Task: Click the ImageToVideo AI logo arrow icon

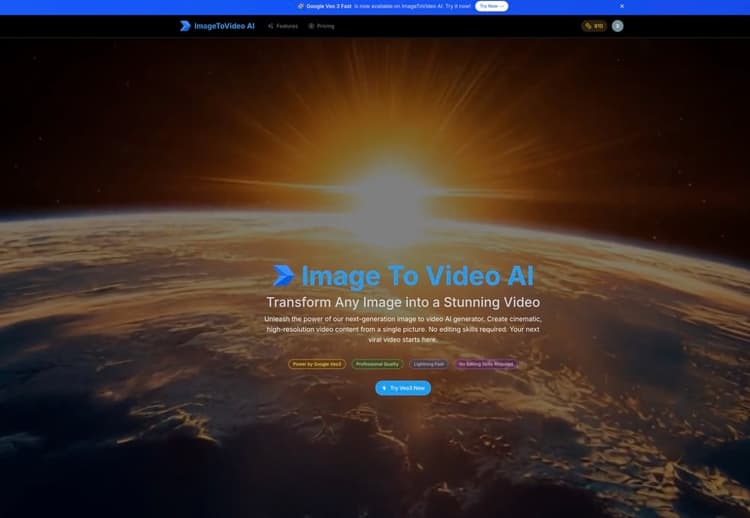Action: [185, 26]
